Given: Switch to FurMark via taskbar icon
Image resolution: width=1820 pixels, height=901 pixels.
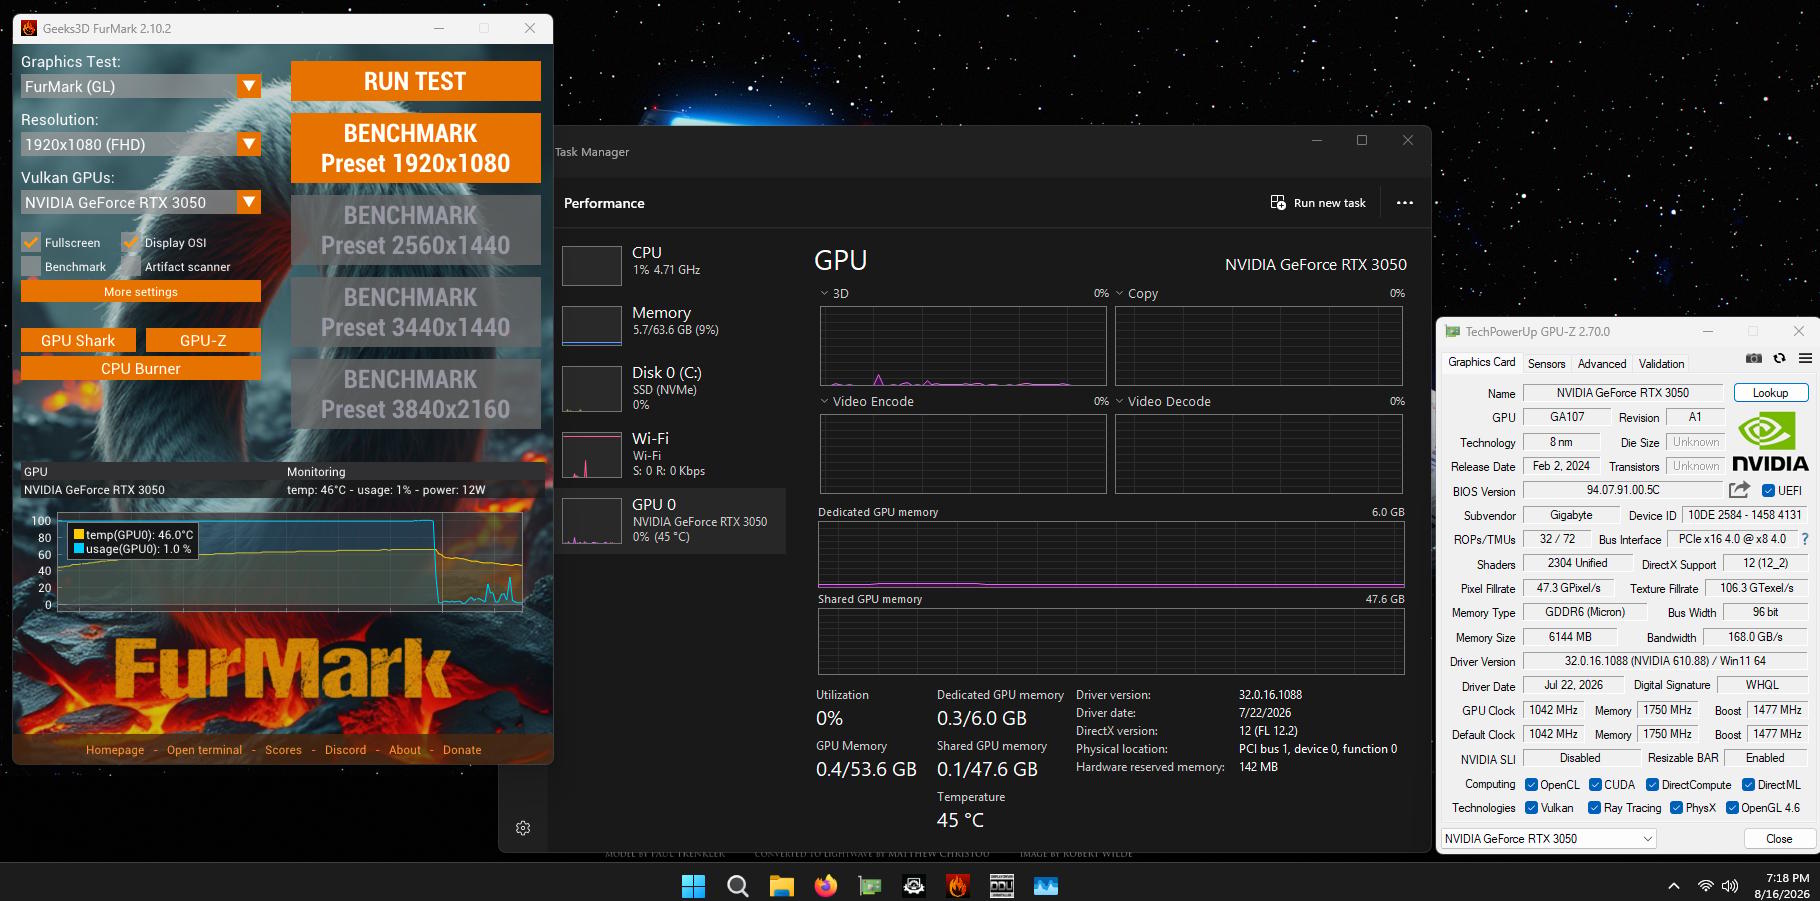Looking at the screenshot, I should pyautogui.click(x=958, y=886).
